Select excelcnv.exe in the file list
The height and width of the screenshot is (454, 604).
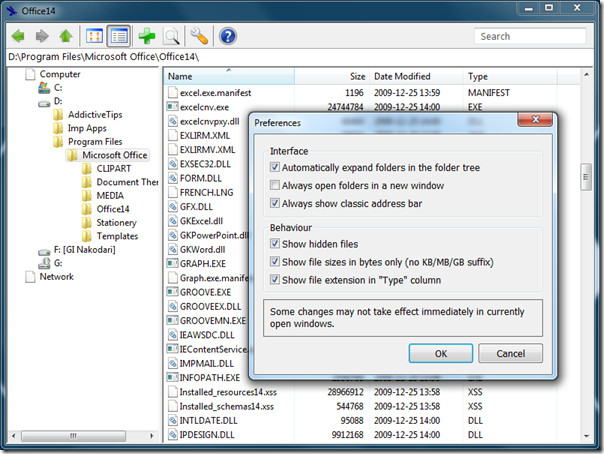204,107
